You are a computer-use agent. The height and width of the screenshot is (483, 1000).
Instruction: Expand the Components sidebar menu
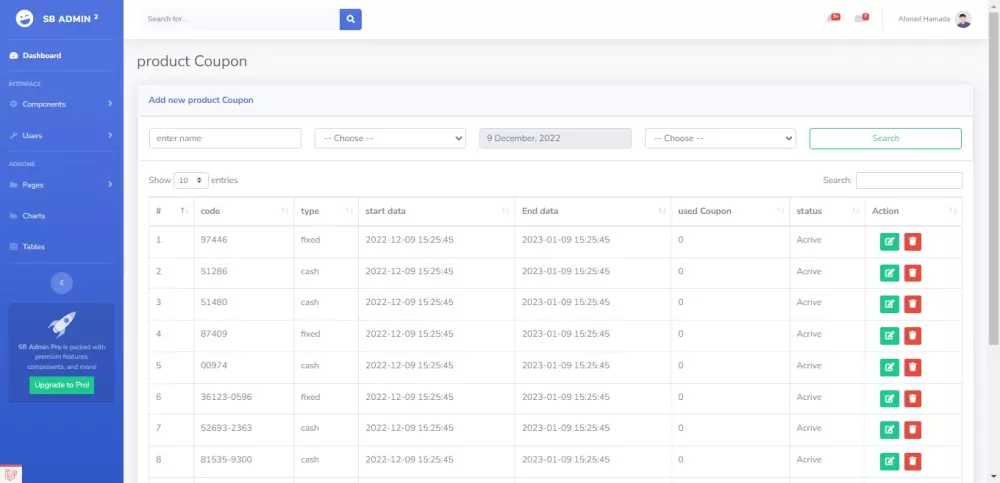[62, 104]
